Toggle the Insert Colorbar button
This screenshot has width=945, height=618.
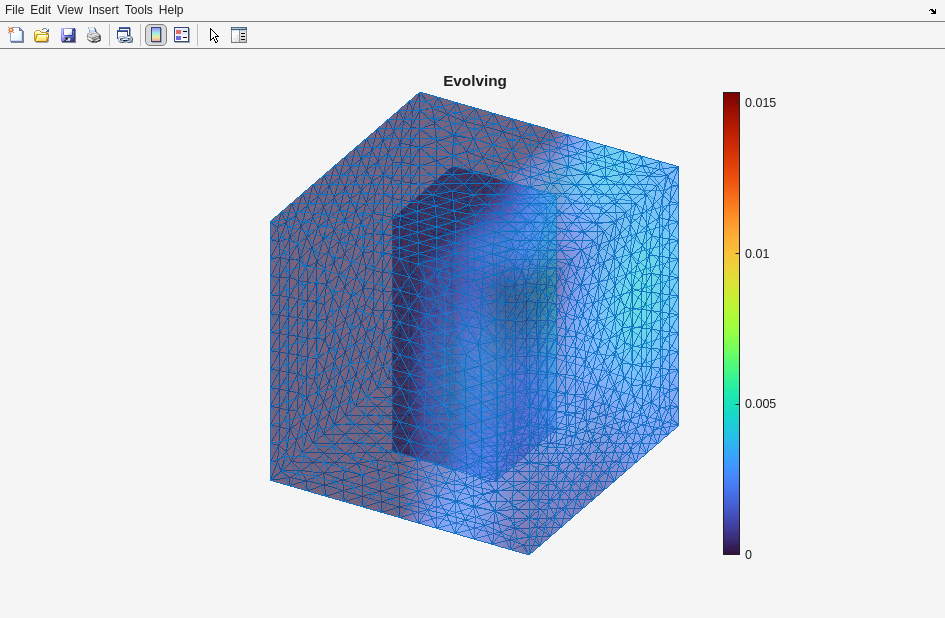156,35
